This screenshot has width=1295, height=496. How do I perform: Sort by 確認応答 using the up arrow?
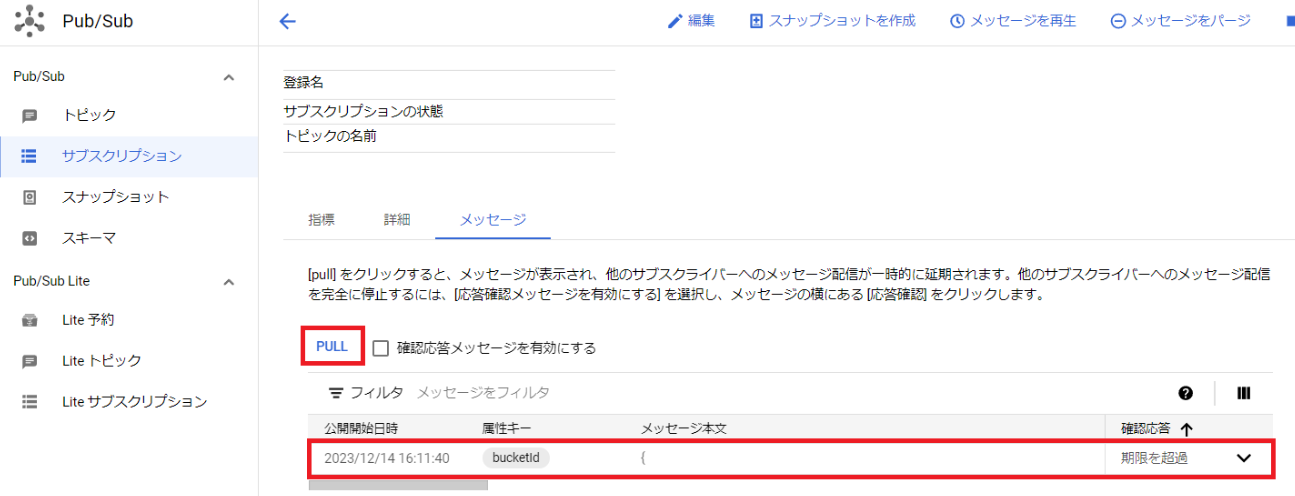pyautogui.click(x=1187, y=429)
